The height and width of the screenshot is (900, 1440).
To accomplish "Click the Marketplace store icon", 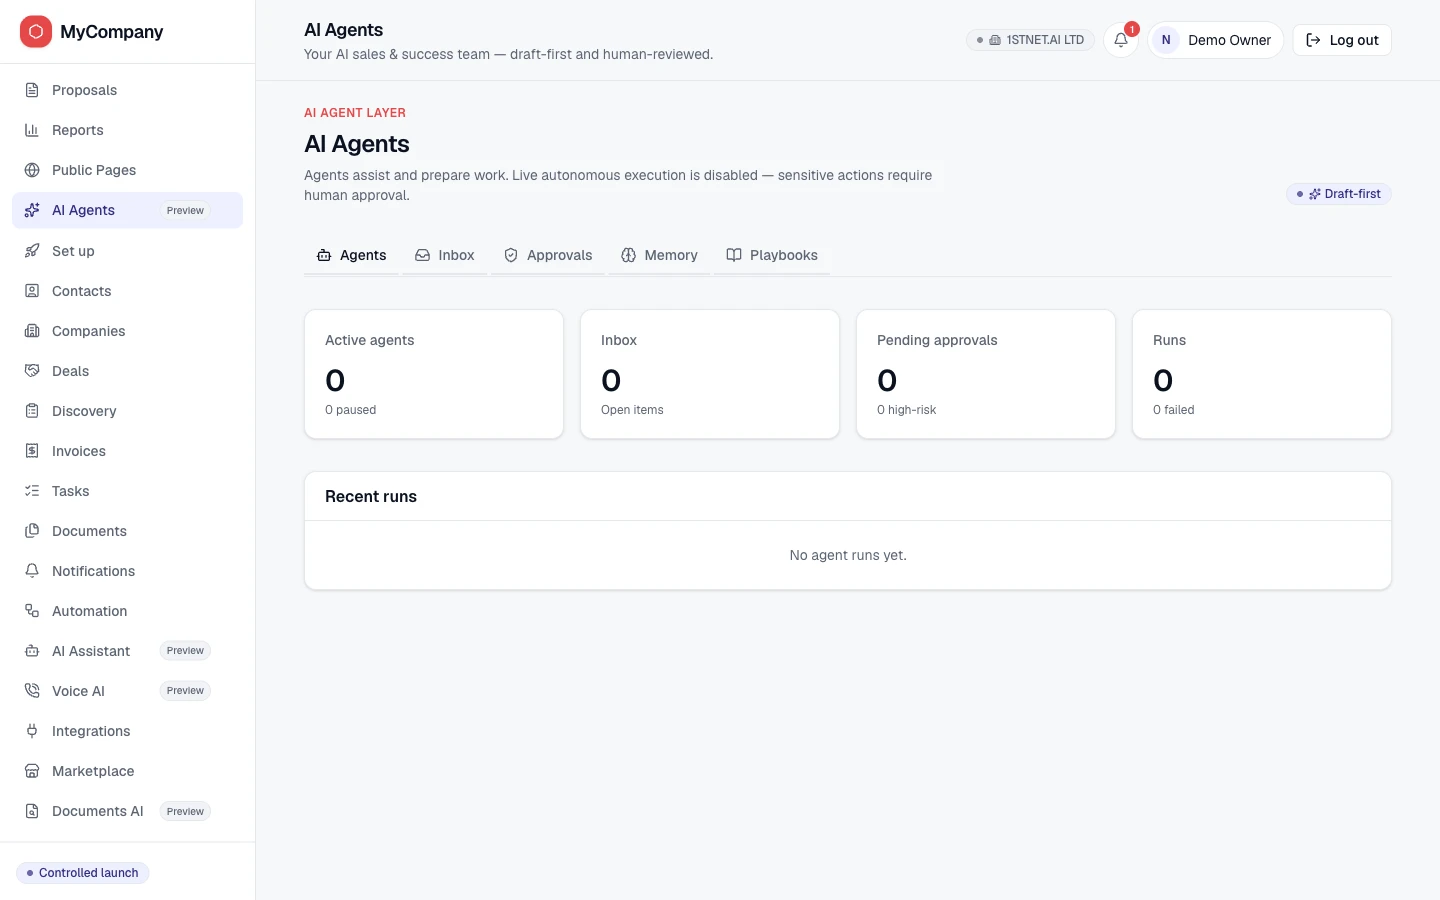I will point(32,771).
